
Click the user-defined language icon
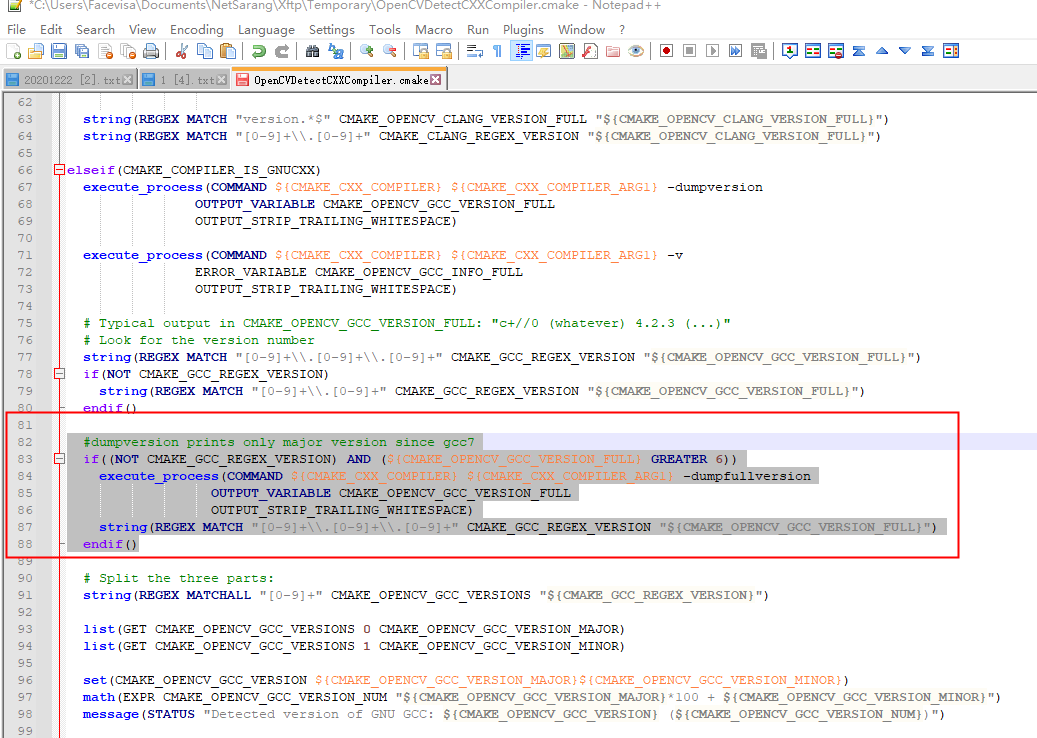pyautogui.click(x=544, y=51)
